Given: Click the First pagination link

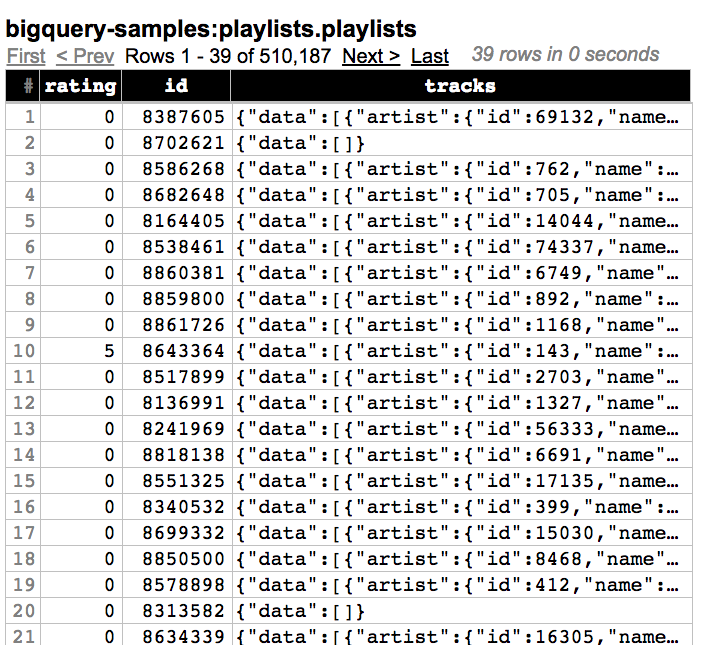Looking at the screenshot, I should click(x=26, y=56).
